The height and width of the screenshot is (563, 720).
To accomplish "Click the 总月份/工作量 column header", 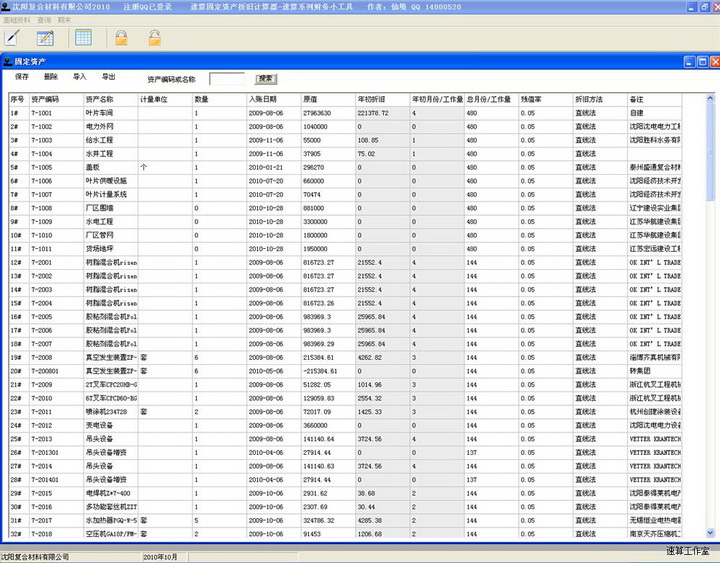I will [x=491, y=99].
